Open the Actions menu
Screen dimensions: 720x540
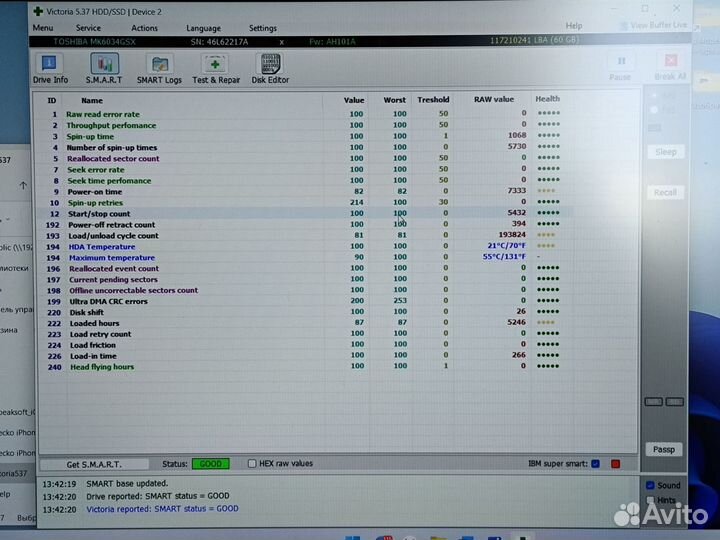click(144, 28)
